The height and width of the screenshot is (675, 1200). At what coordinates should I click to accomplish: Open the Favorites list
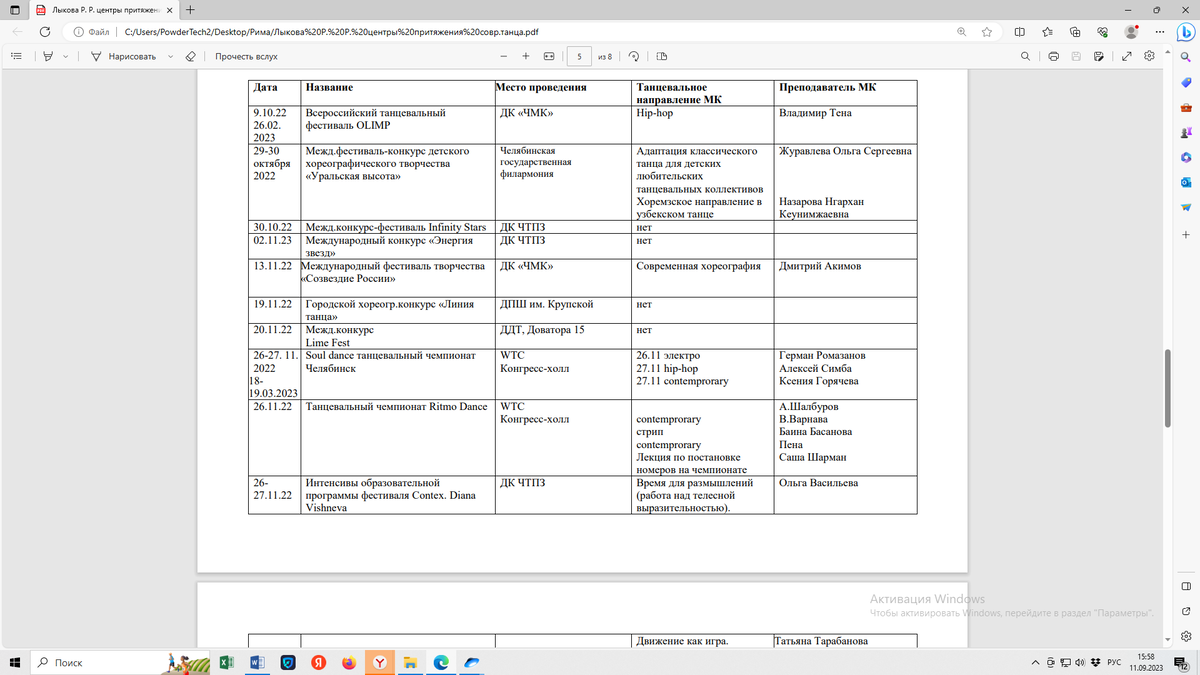(x=1047, y=32)
